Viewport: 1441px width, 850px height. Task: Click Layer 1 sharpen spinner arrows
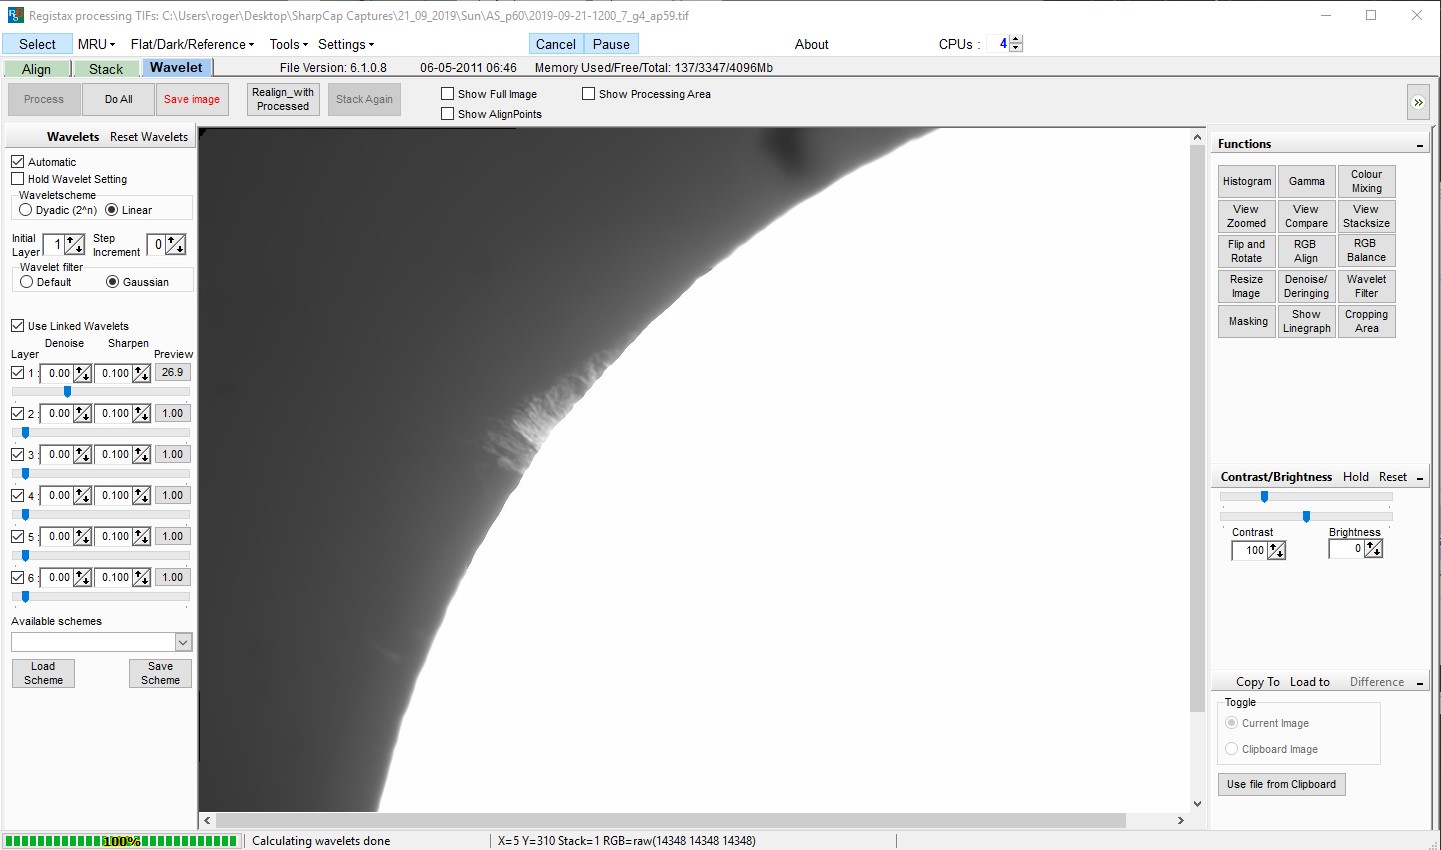(x=141, y=373)
